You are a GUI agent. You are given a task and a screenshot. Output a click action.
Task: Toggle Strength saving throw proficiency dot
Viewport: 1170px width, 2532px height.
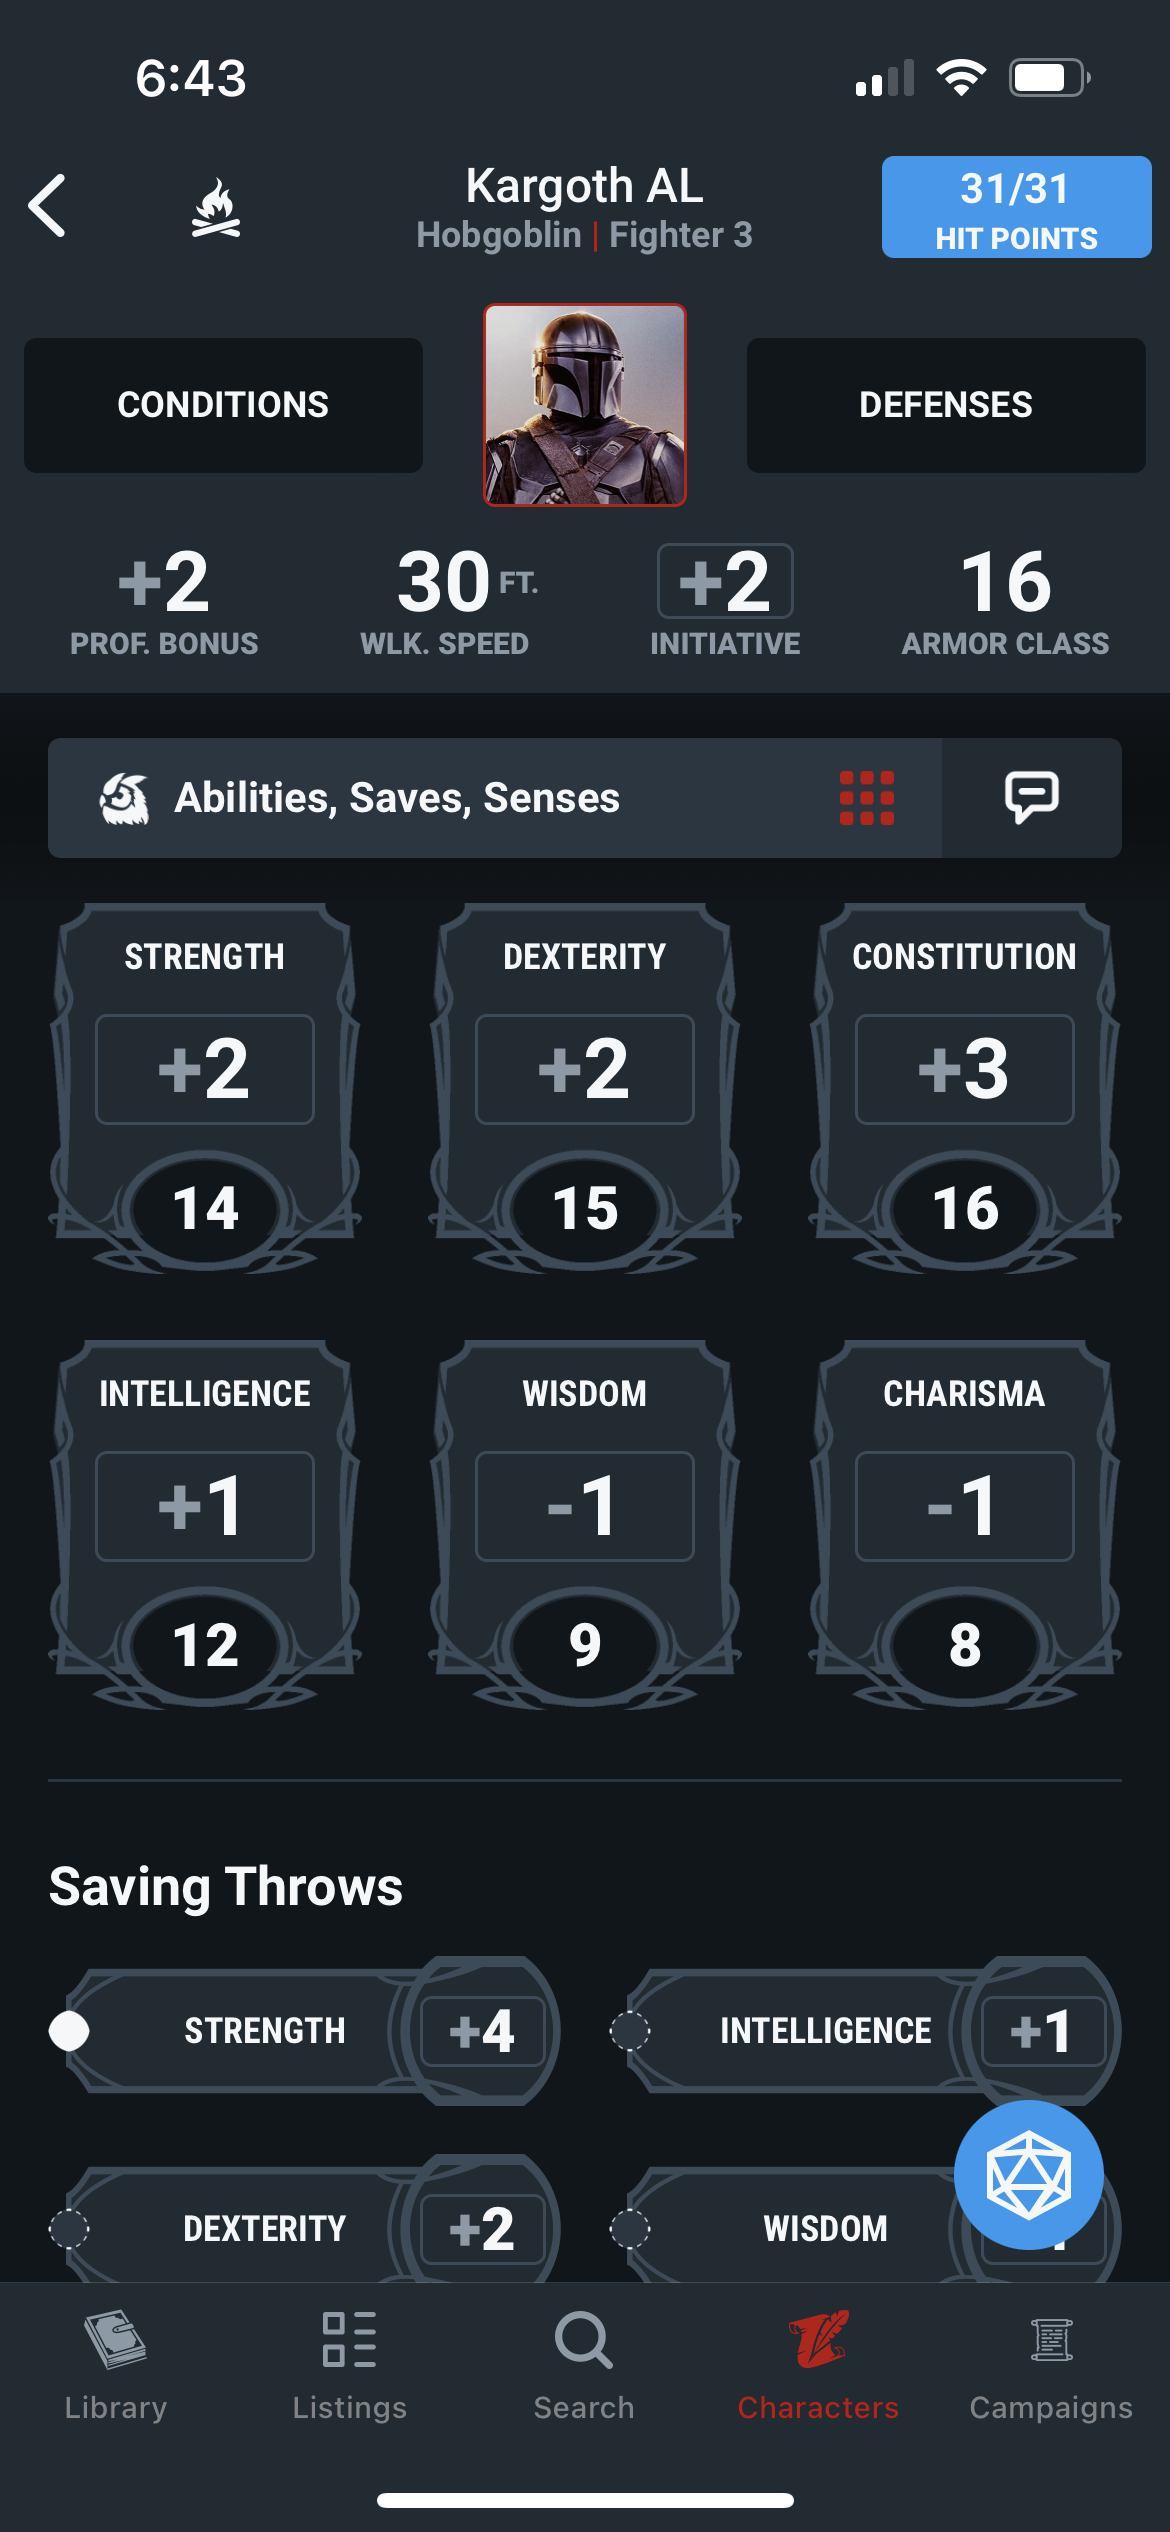tap(69, 2030)
